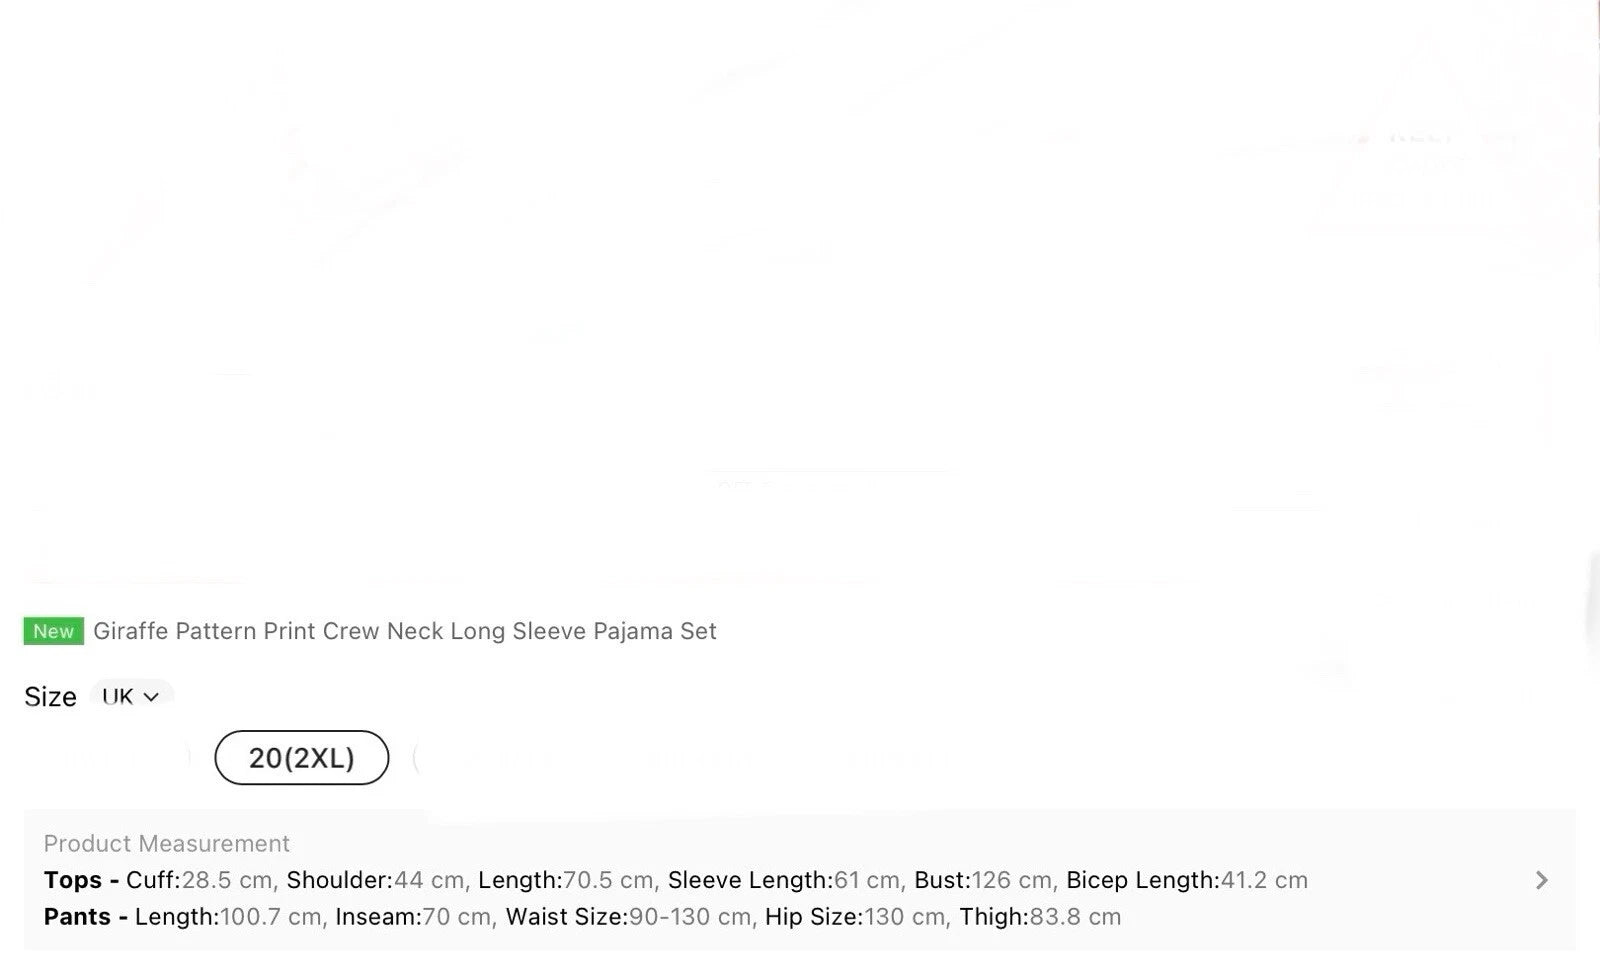Image resolution: width=1600 pixels, height=974 pixels.
Task: Click the Size label
Action: 50,697
